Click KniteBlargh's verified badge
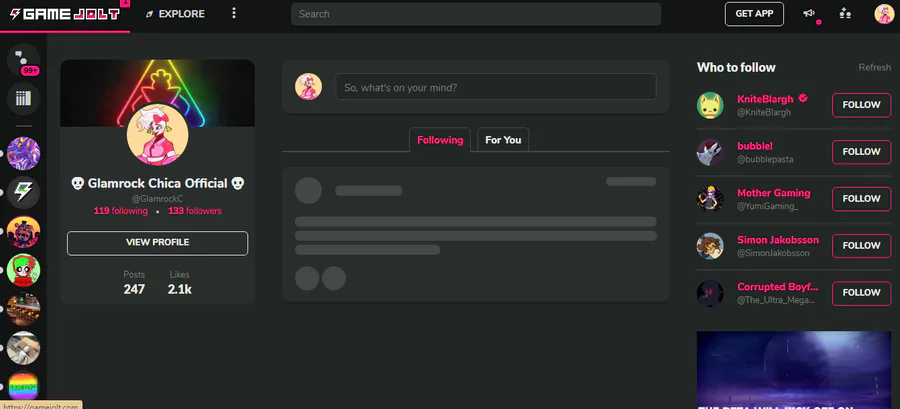Screen dimensions: 900x409 (x=803, y=98)
